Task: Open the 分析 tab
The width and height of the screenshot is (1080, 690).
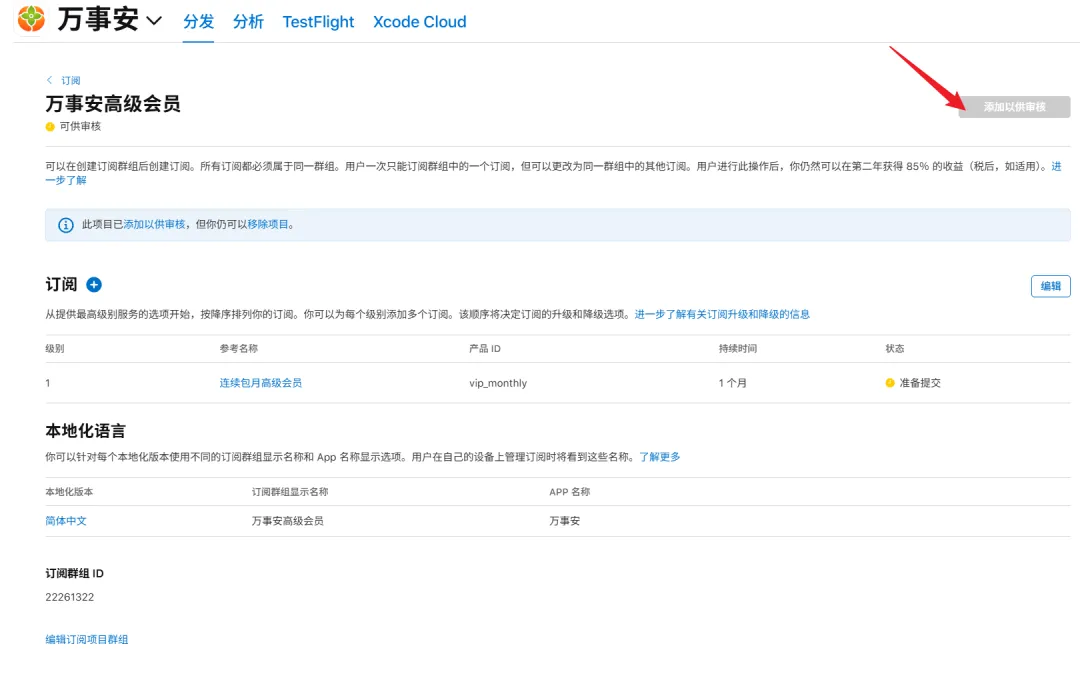Action: coord(248,22)
